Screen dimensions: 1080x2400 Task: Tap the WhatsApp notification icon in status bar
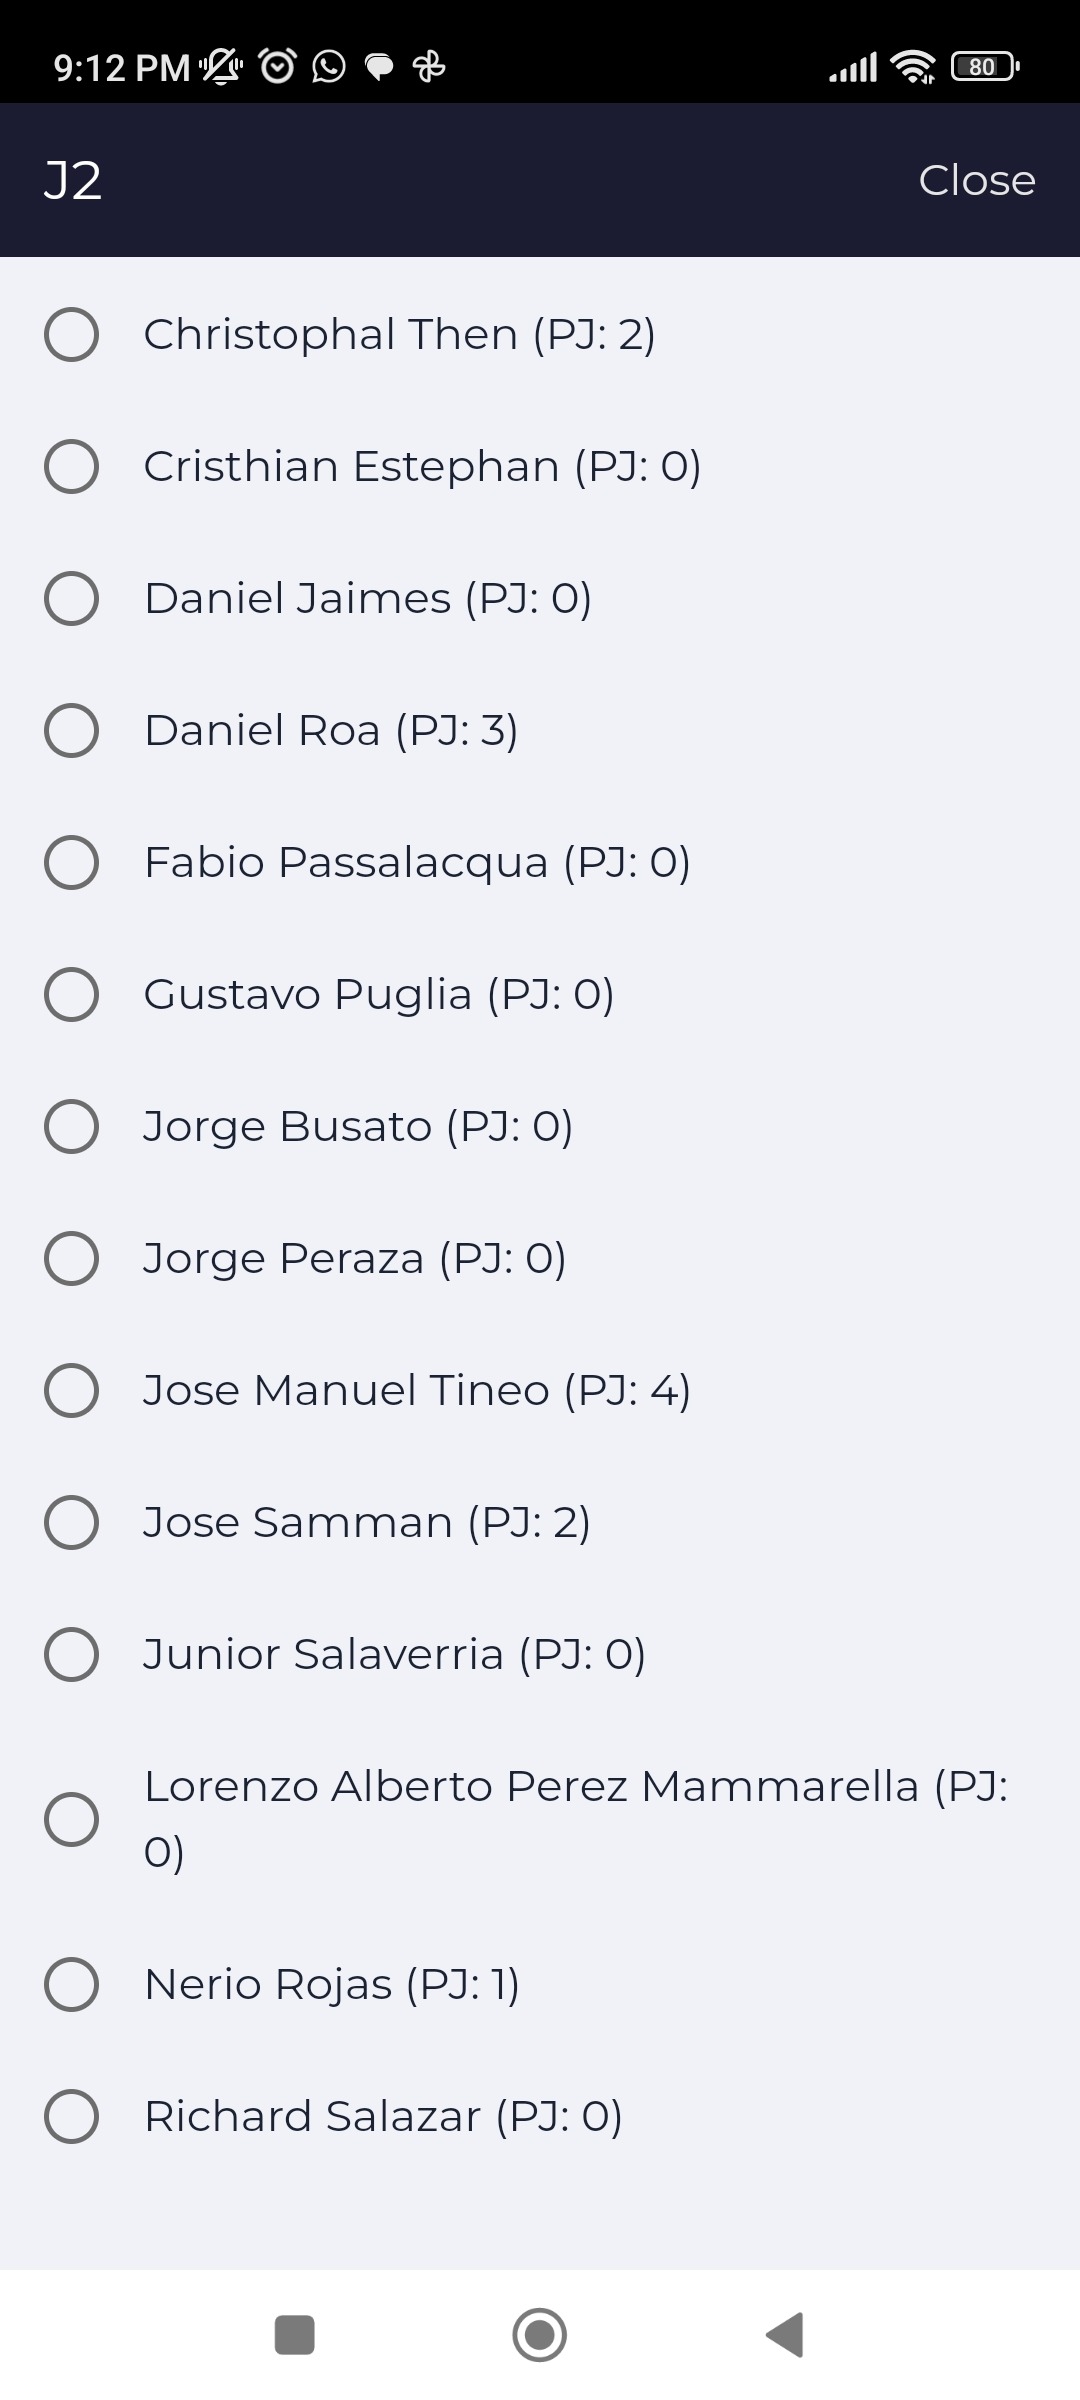329,67
